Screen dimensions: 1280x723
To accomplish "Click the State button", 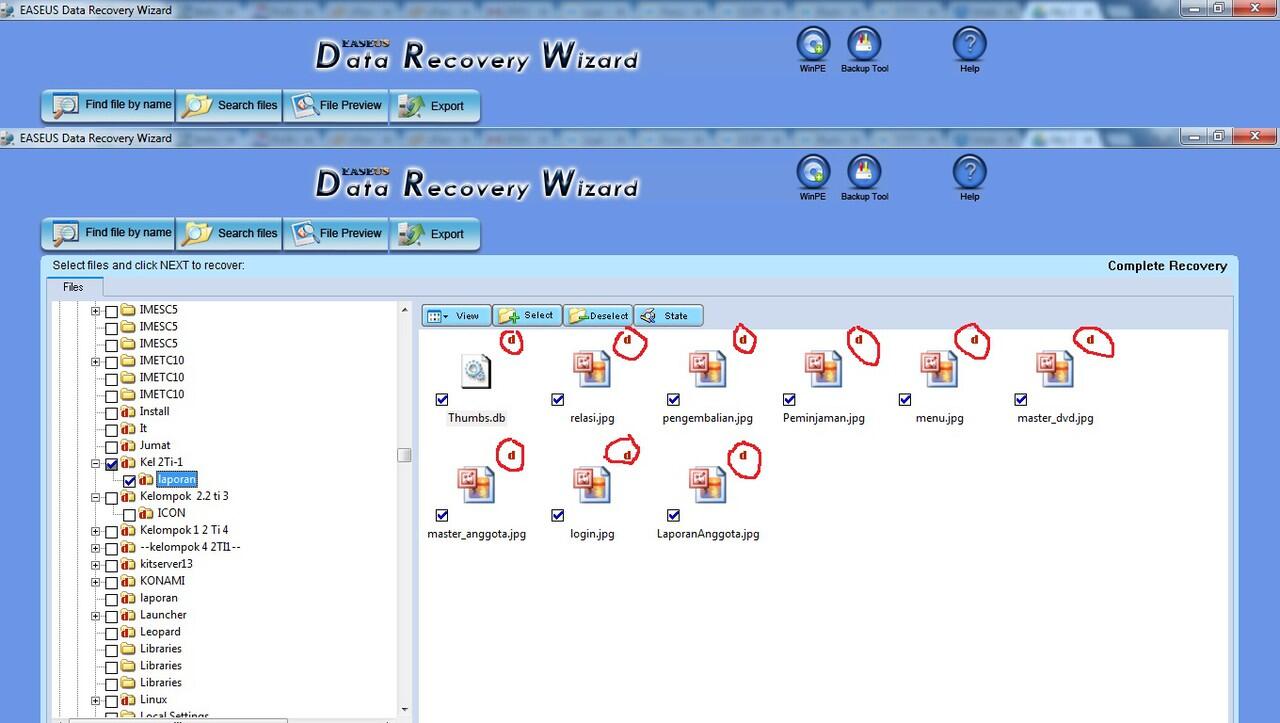I will click(x=668, y=316).
